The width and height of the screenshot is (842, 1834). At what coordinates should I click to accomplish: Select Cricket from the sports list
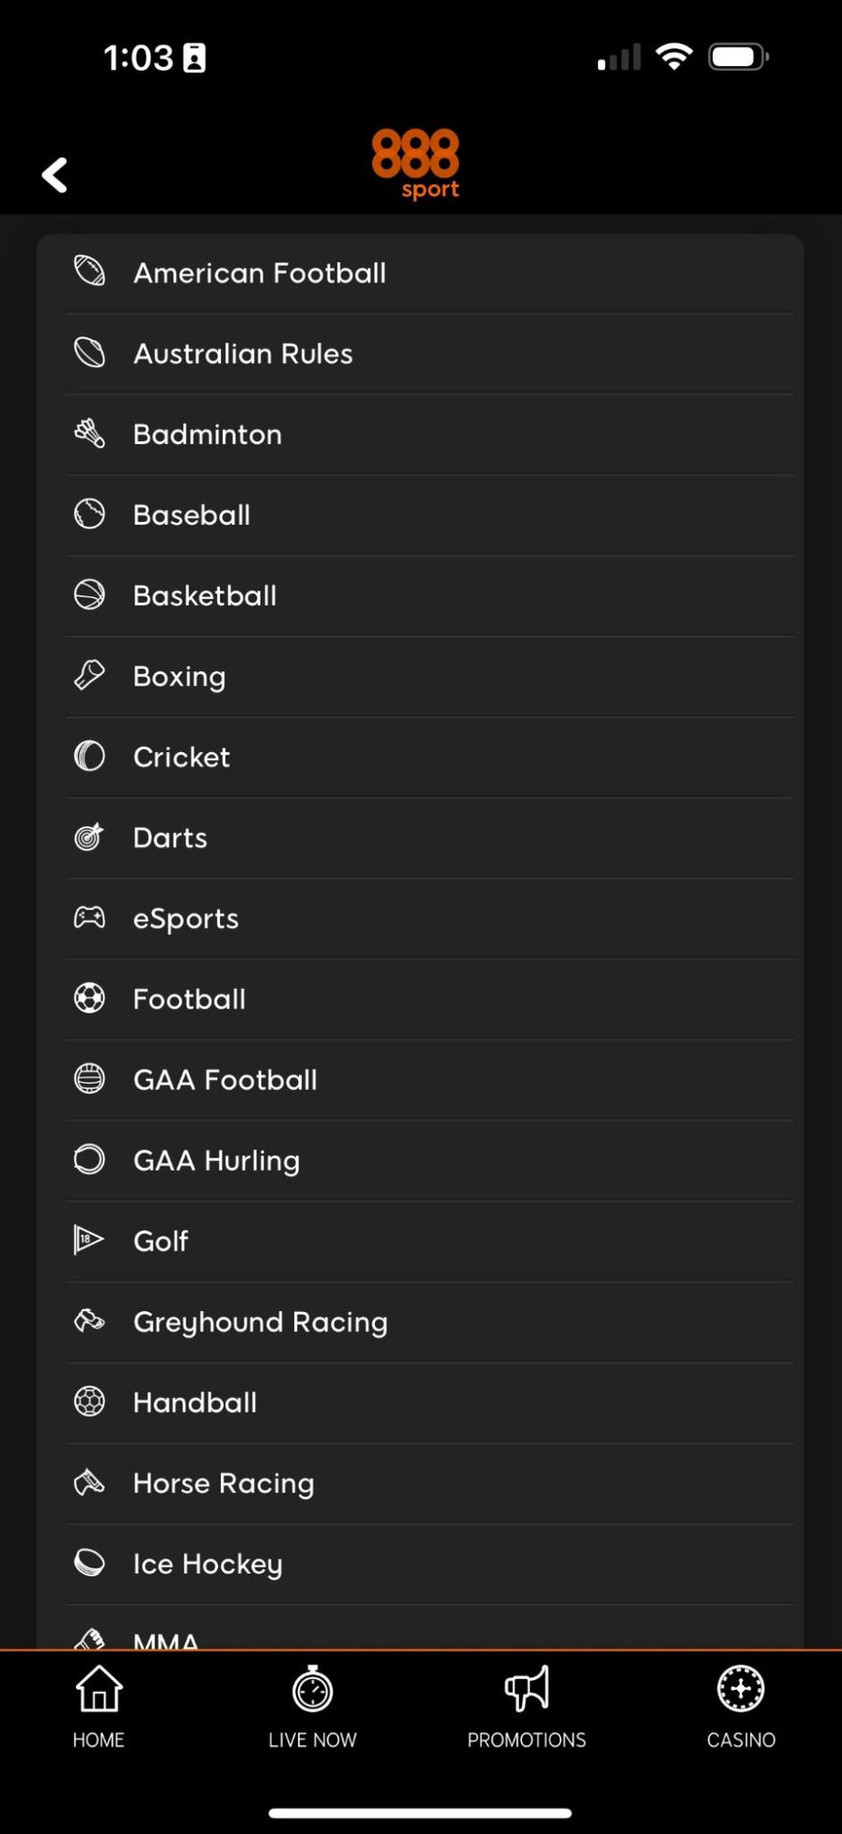click(182, 757)
